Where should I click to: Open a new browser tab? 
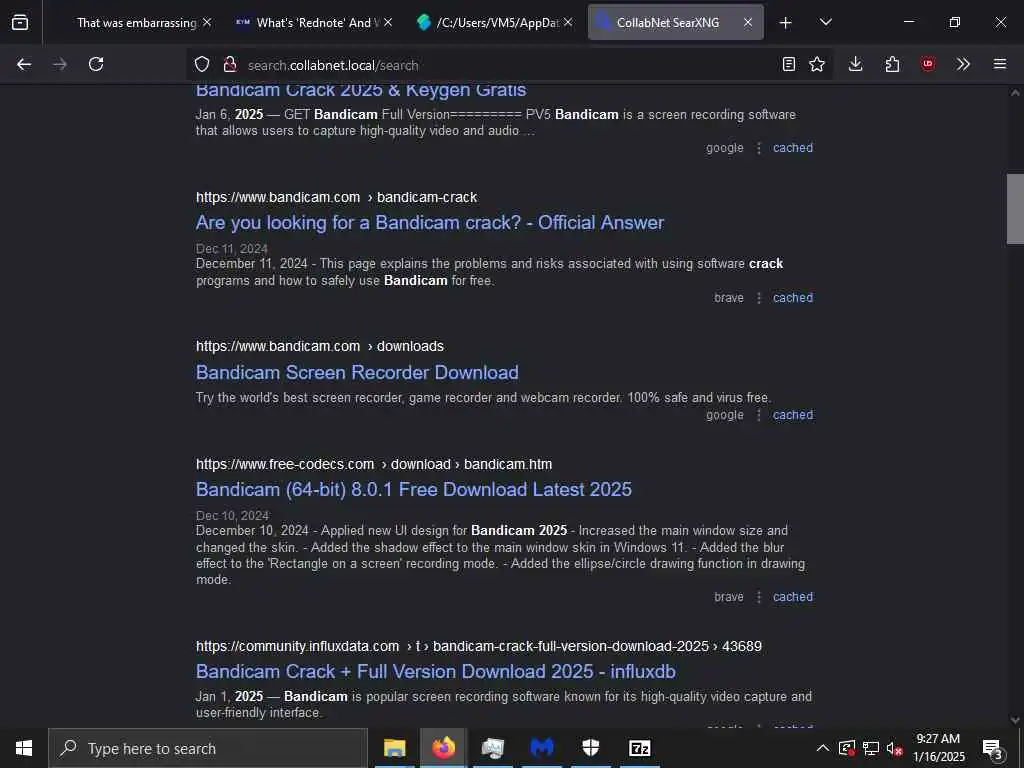[786, 23]
